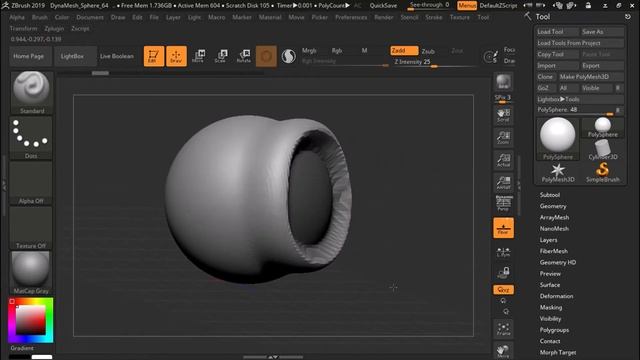Screen dimensions: 640x360
Task: Expand the Surface section
Action: pyautogui.click(x=550, y=285)
